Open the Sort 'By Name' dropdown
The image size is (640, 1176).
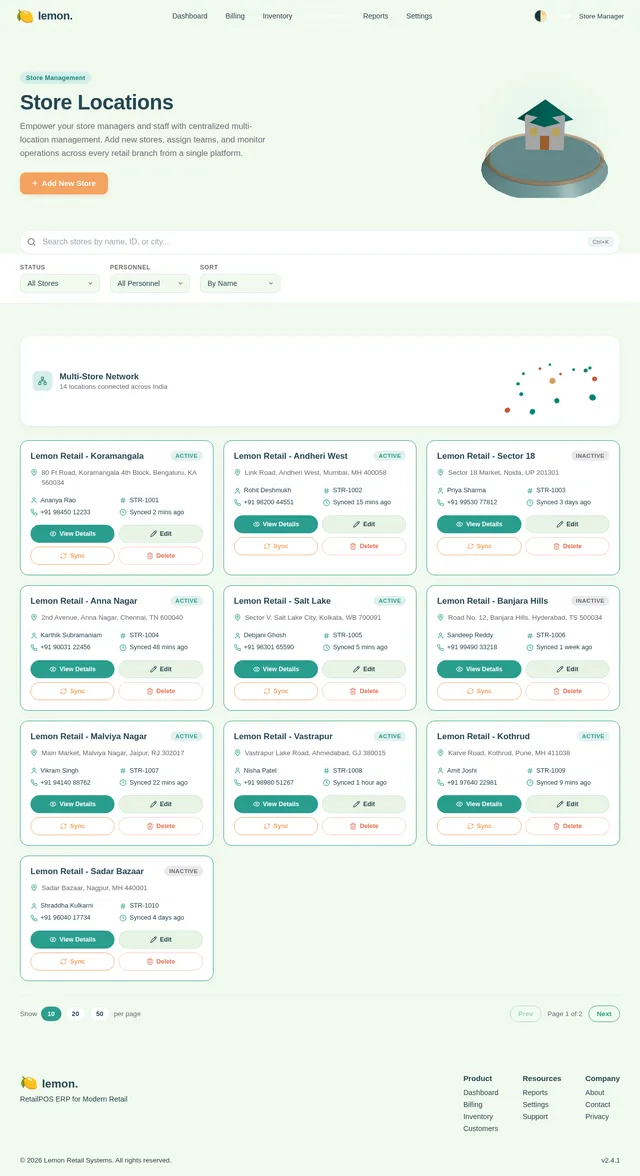240,284
